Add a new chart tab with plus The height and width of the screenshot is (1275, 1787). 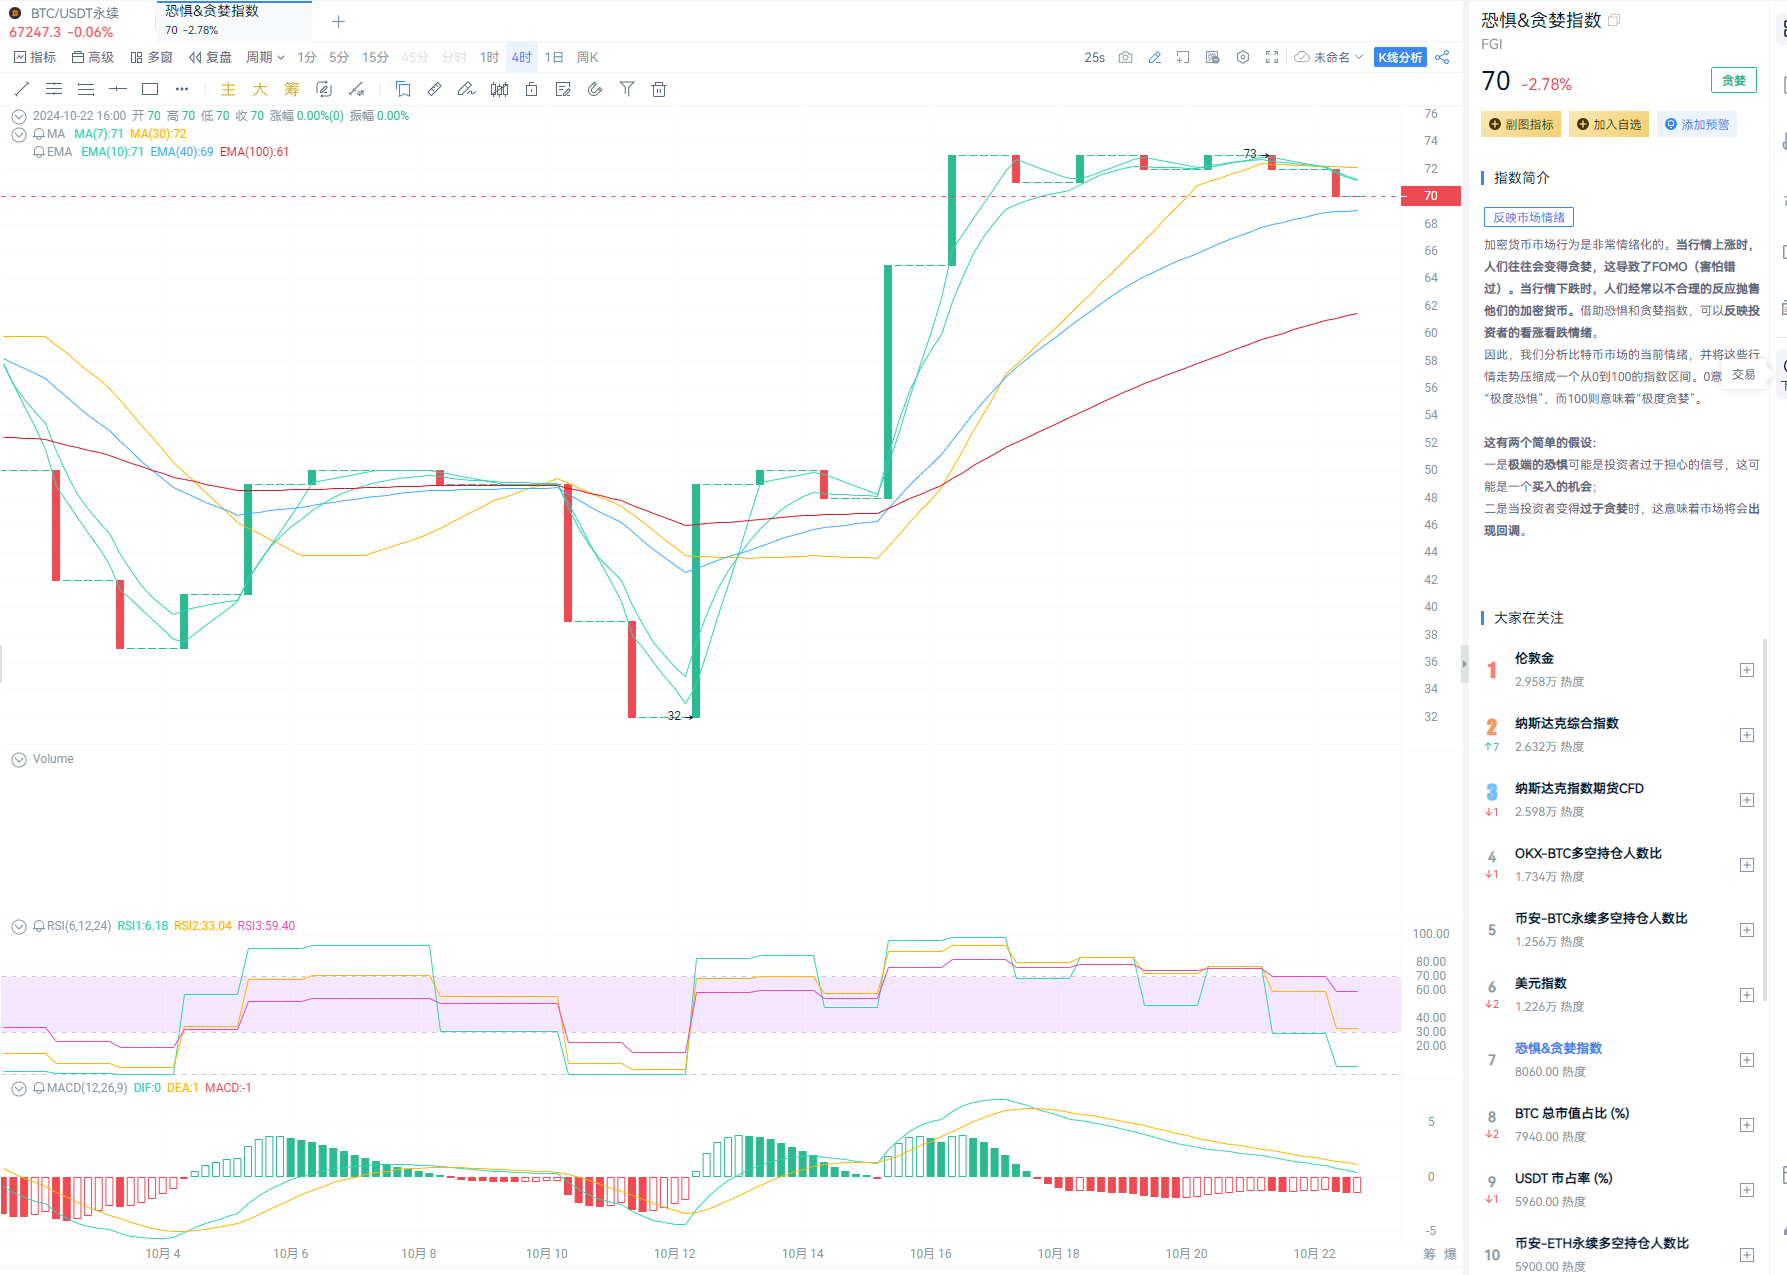coord(338,21)
